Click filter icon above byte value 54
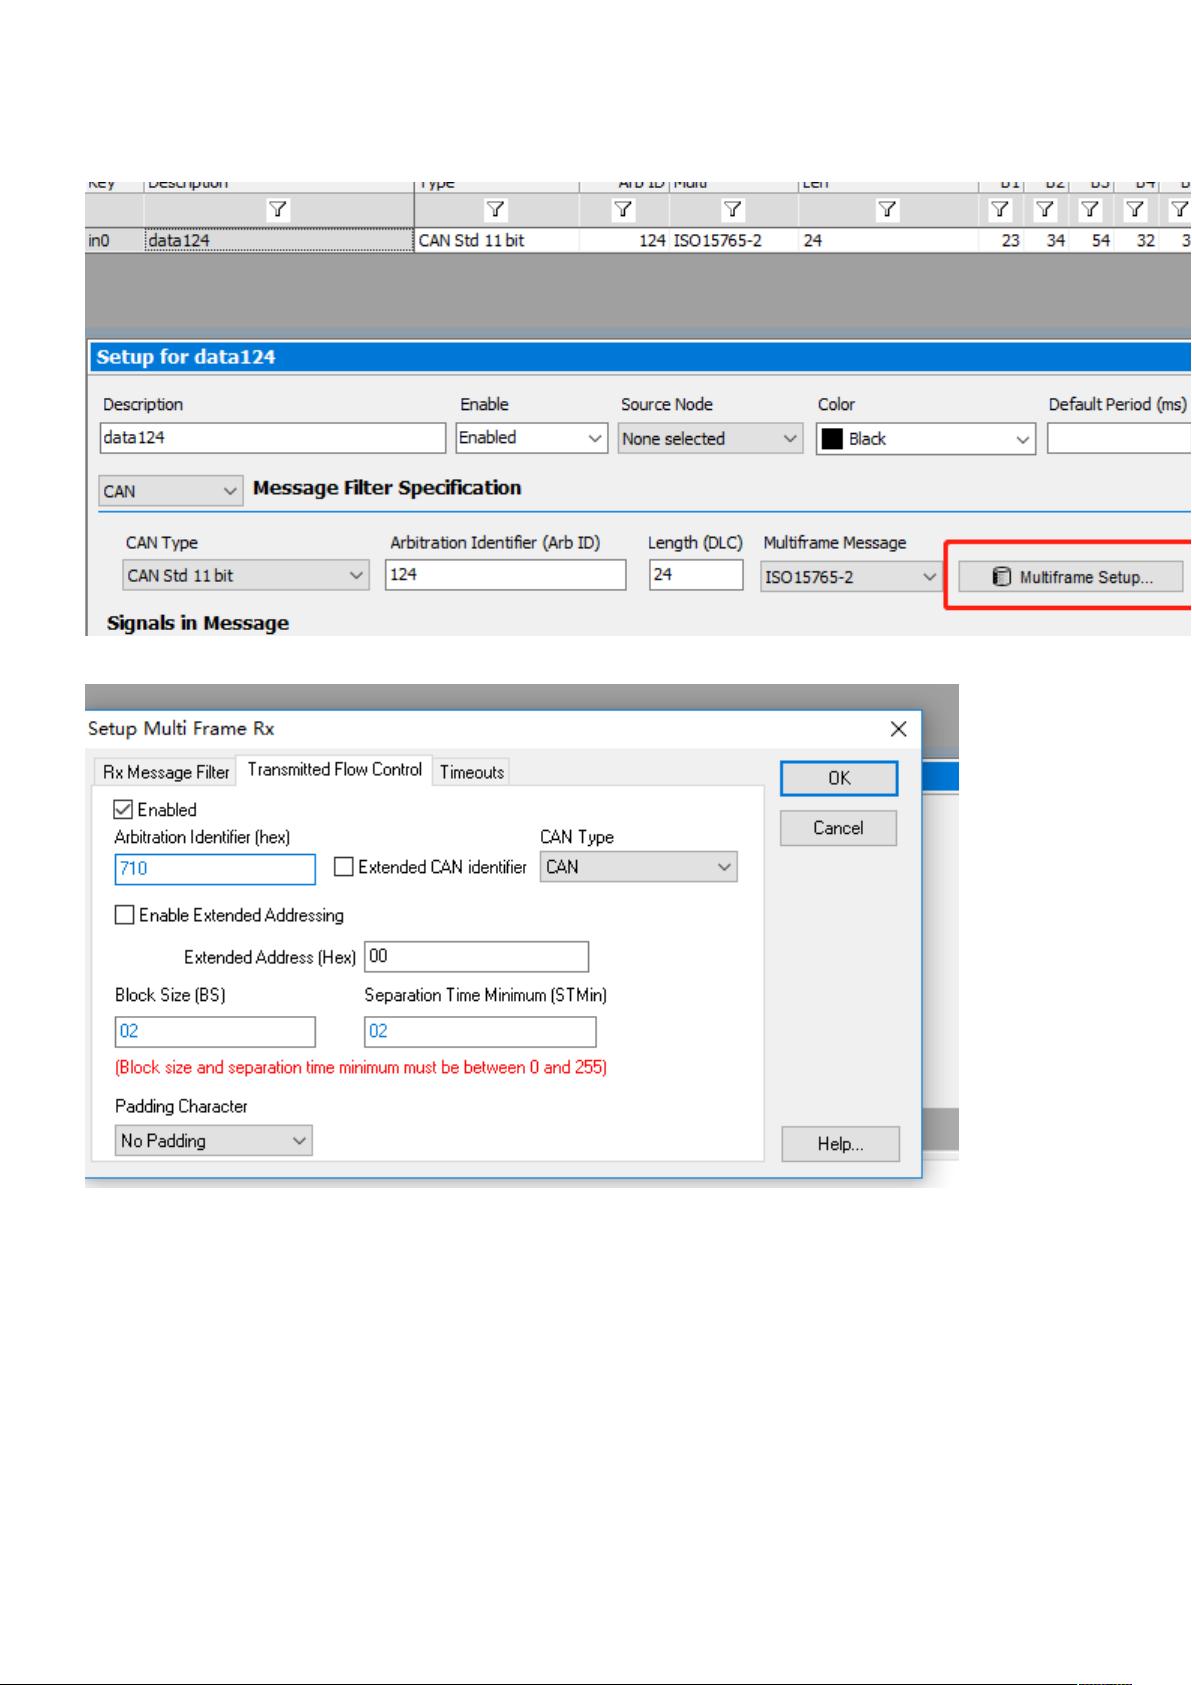 1090,210
